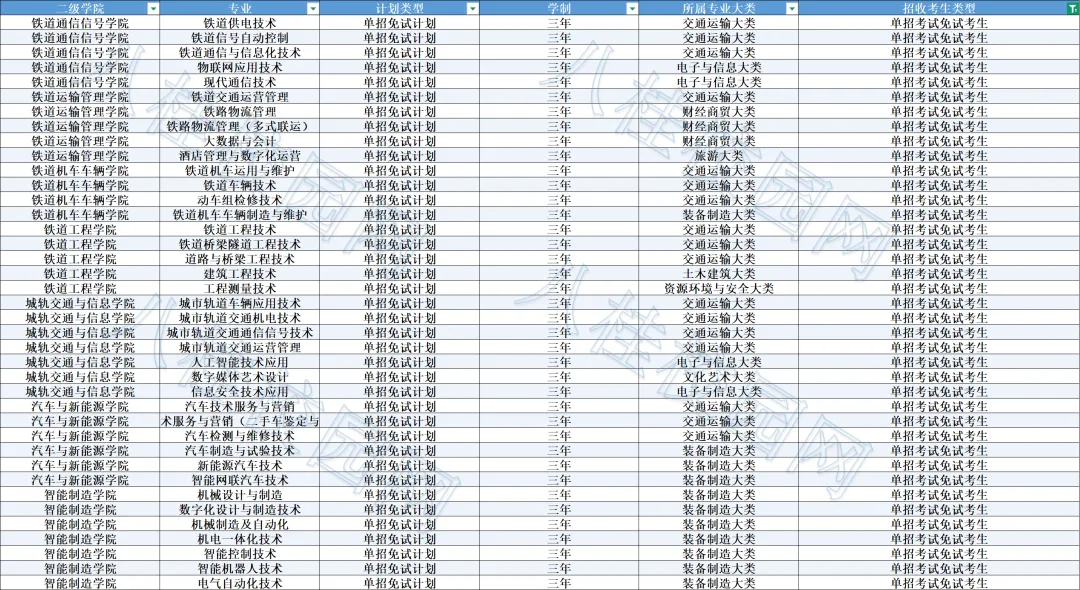1080x590 pixels.
Task: Select the truncated 二手车鉴定 major cell
Action: pos(240,421)
